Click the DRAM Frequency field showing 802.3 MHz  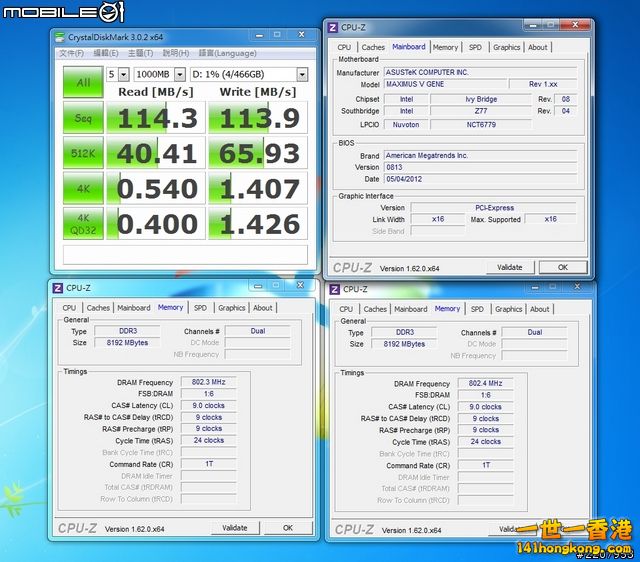(x=208, y=382)
